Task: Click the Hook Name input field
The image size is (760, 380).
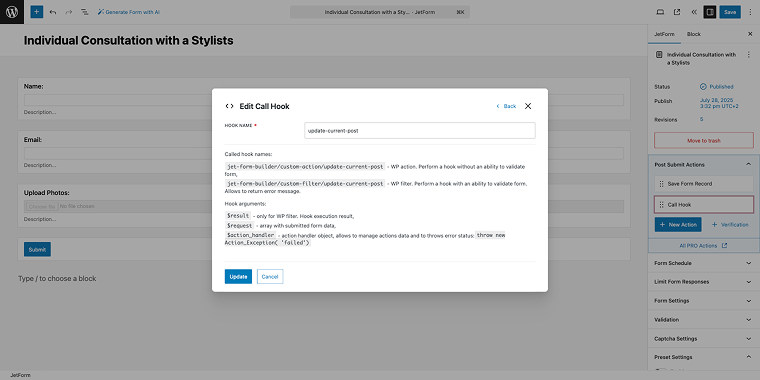Action: coord(420,130)
